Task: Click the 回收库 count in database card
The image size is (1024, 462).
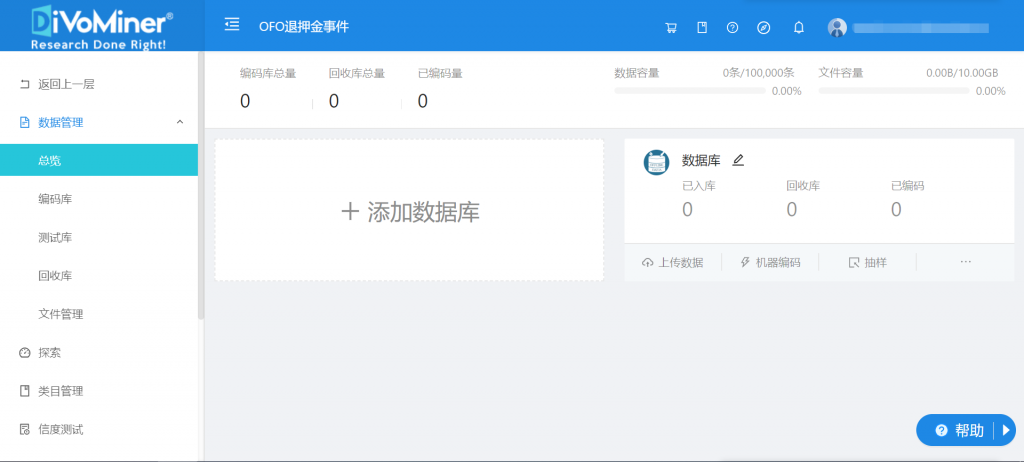Action: click(x=792, y=209)
